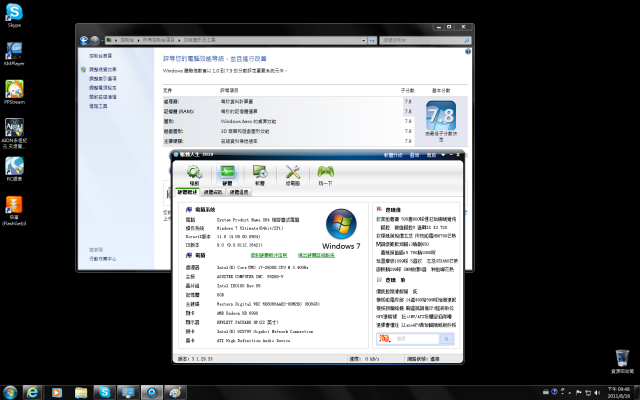640x400 pixels.
Task: Open the wrench-and-screwdriver repair tool
Action: (x=293, y=175)
